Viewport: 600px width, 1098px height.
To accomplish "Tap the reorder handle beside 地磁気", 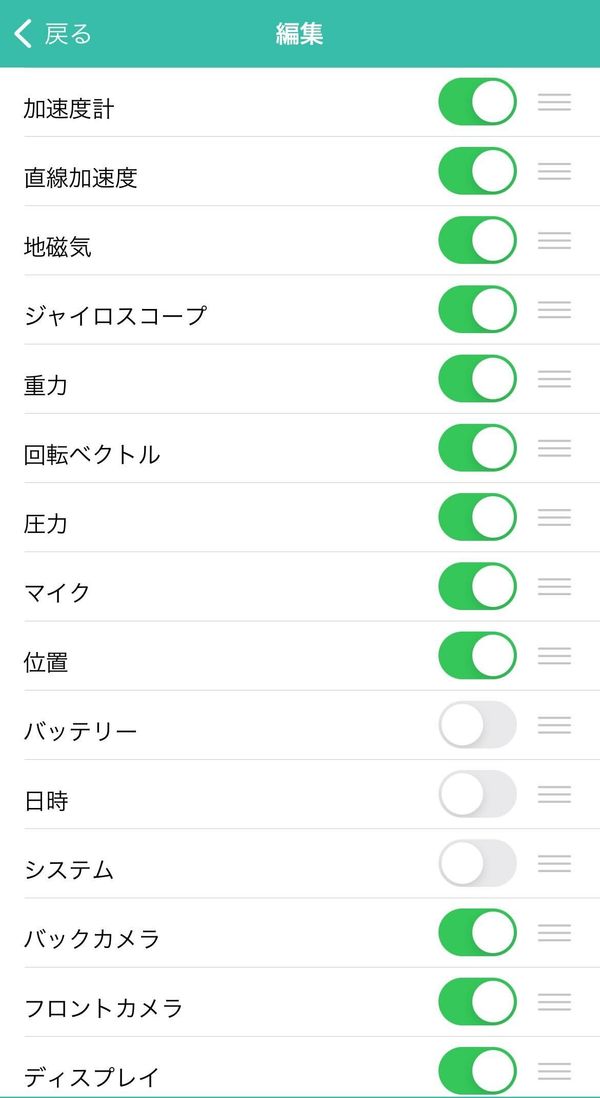I will (x=554, y=241).
